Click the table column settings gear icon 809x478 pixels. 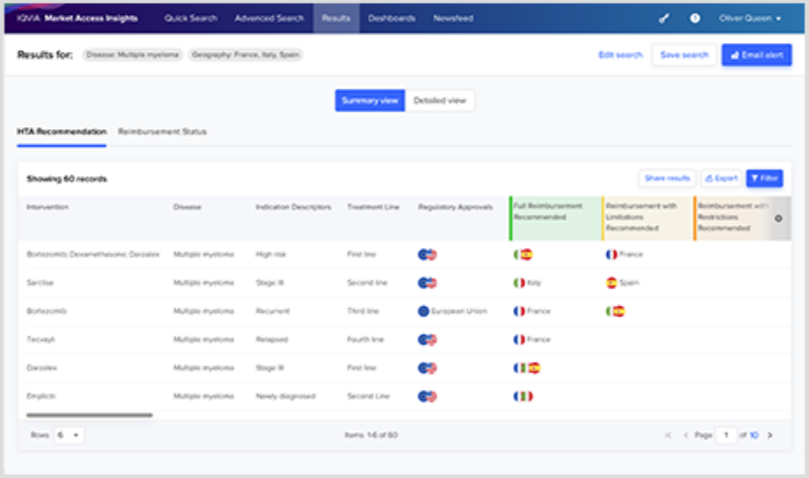pos(779,218)
